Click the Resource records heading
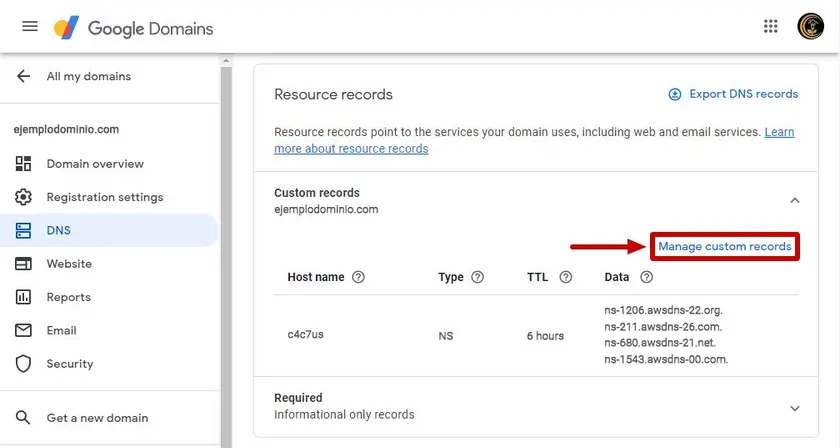This screenshot has width=840, height=448. tap(333, 94)
